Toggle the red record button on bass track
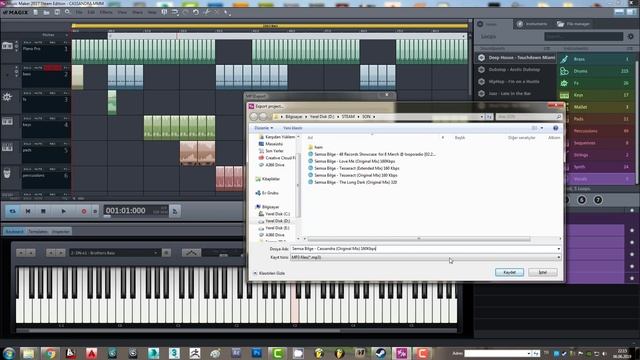Screen dimensions: 640x360 coord(53,68)
